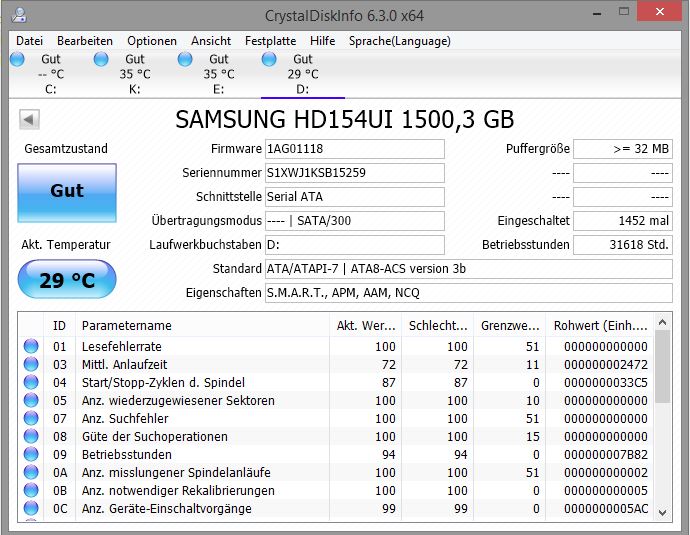
Task: Click the Firmware field 1AG01118
Action: 355,149
